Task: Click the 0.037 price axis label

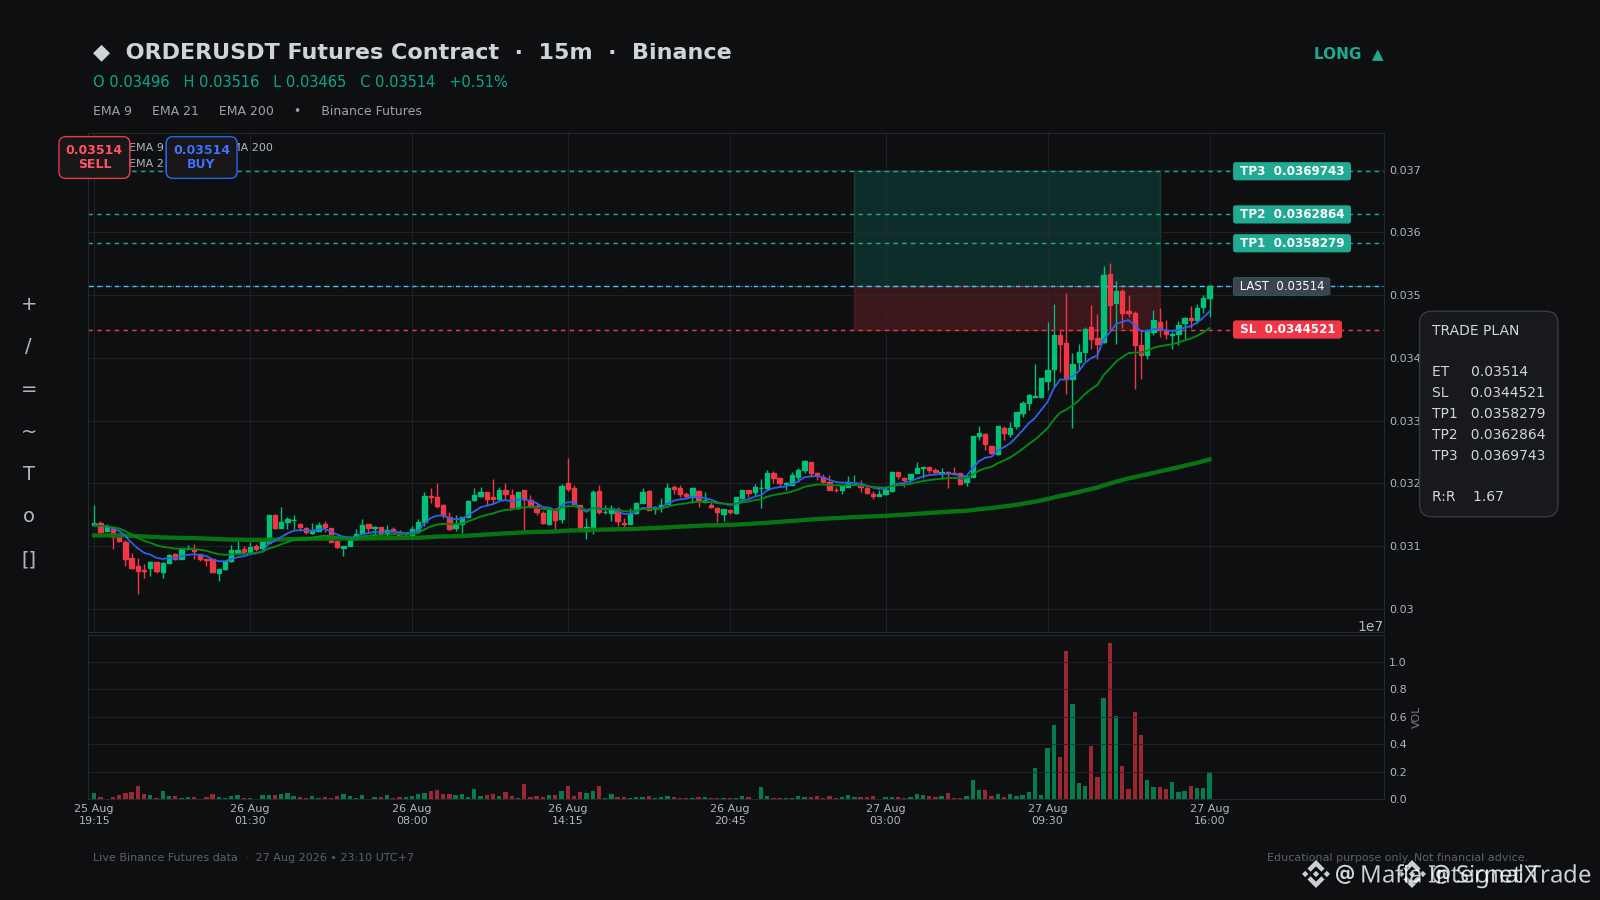Action: click(1405, 171)
